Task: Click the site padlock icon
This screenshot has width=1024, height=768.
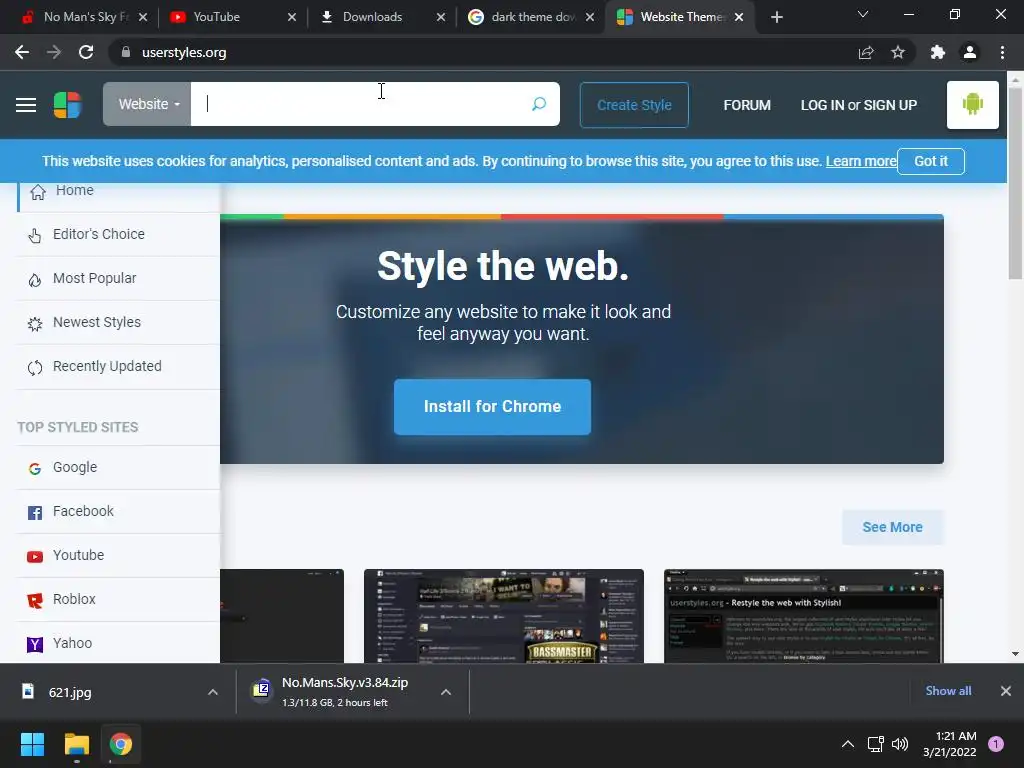Action: [x=126, y=52]
